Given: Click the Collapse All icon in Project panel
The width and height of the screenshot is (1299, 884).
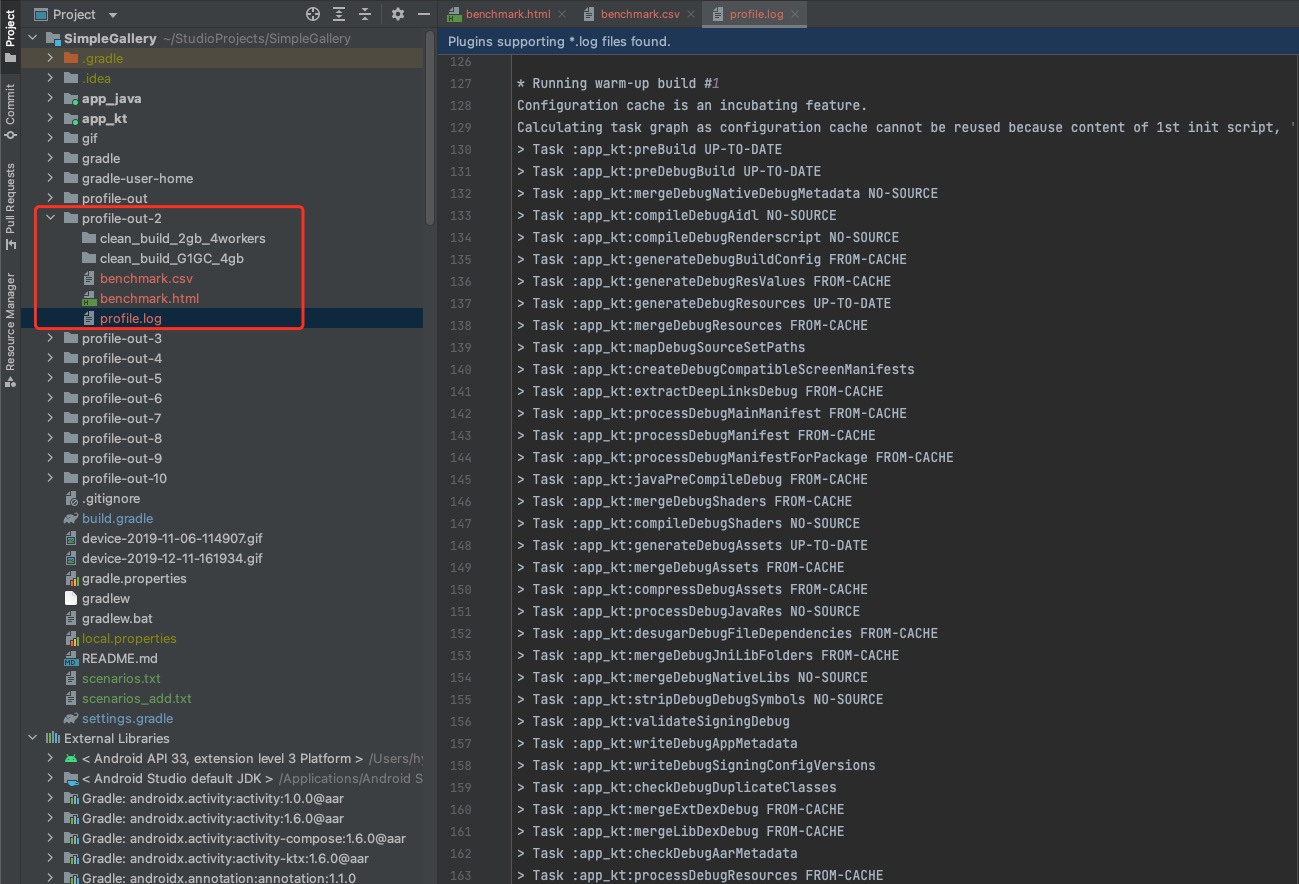Looking at the screenshot, I should pyautogui.click(x=365, y=14).
